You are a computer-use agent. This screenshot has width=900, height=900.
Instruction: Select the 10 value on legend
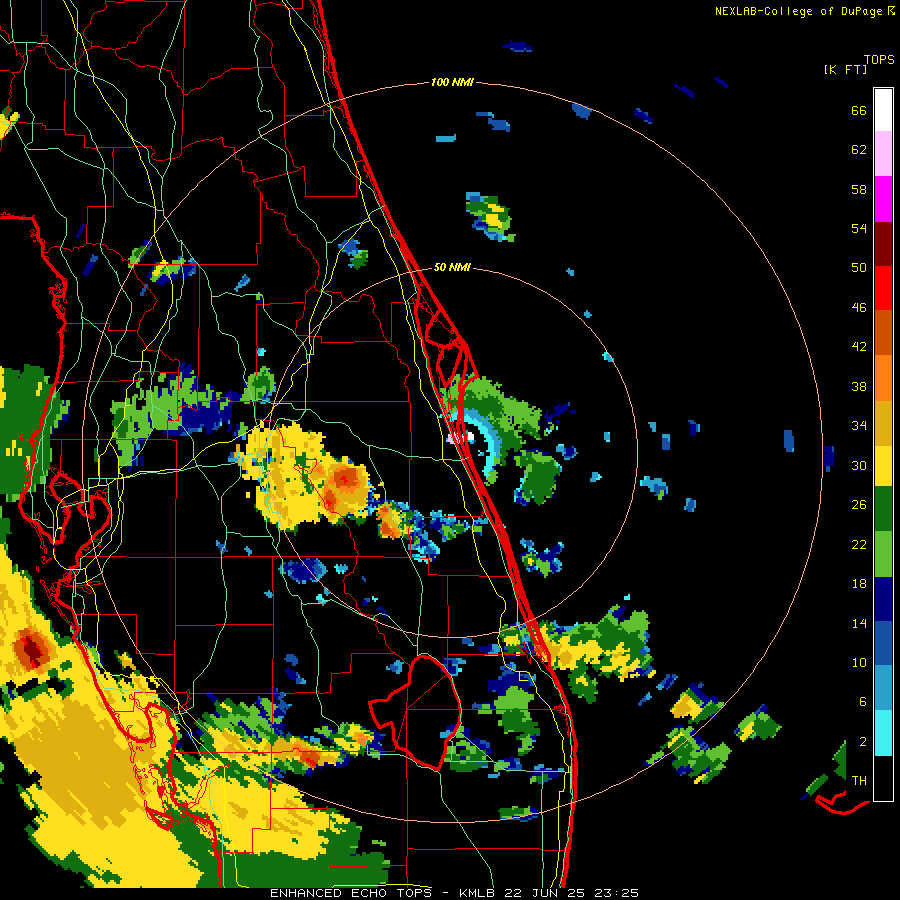pos(859,663)
